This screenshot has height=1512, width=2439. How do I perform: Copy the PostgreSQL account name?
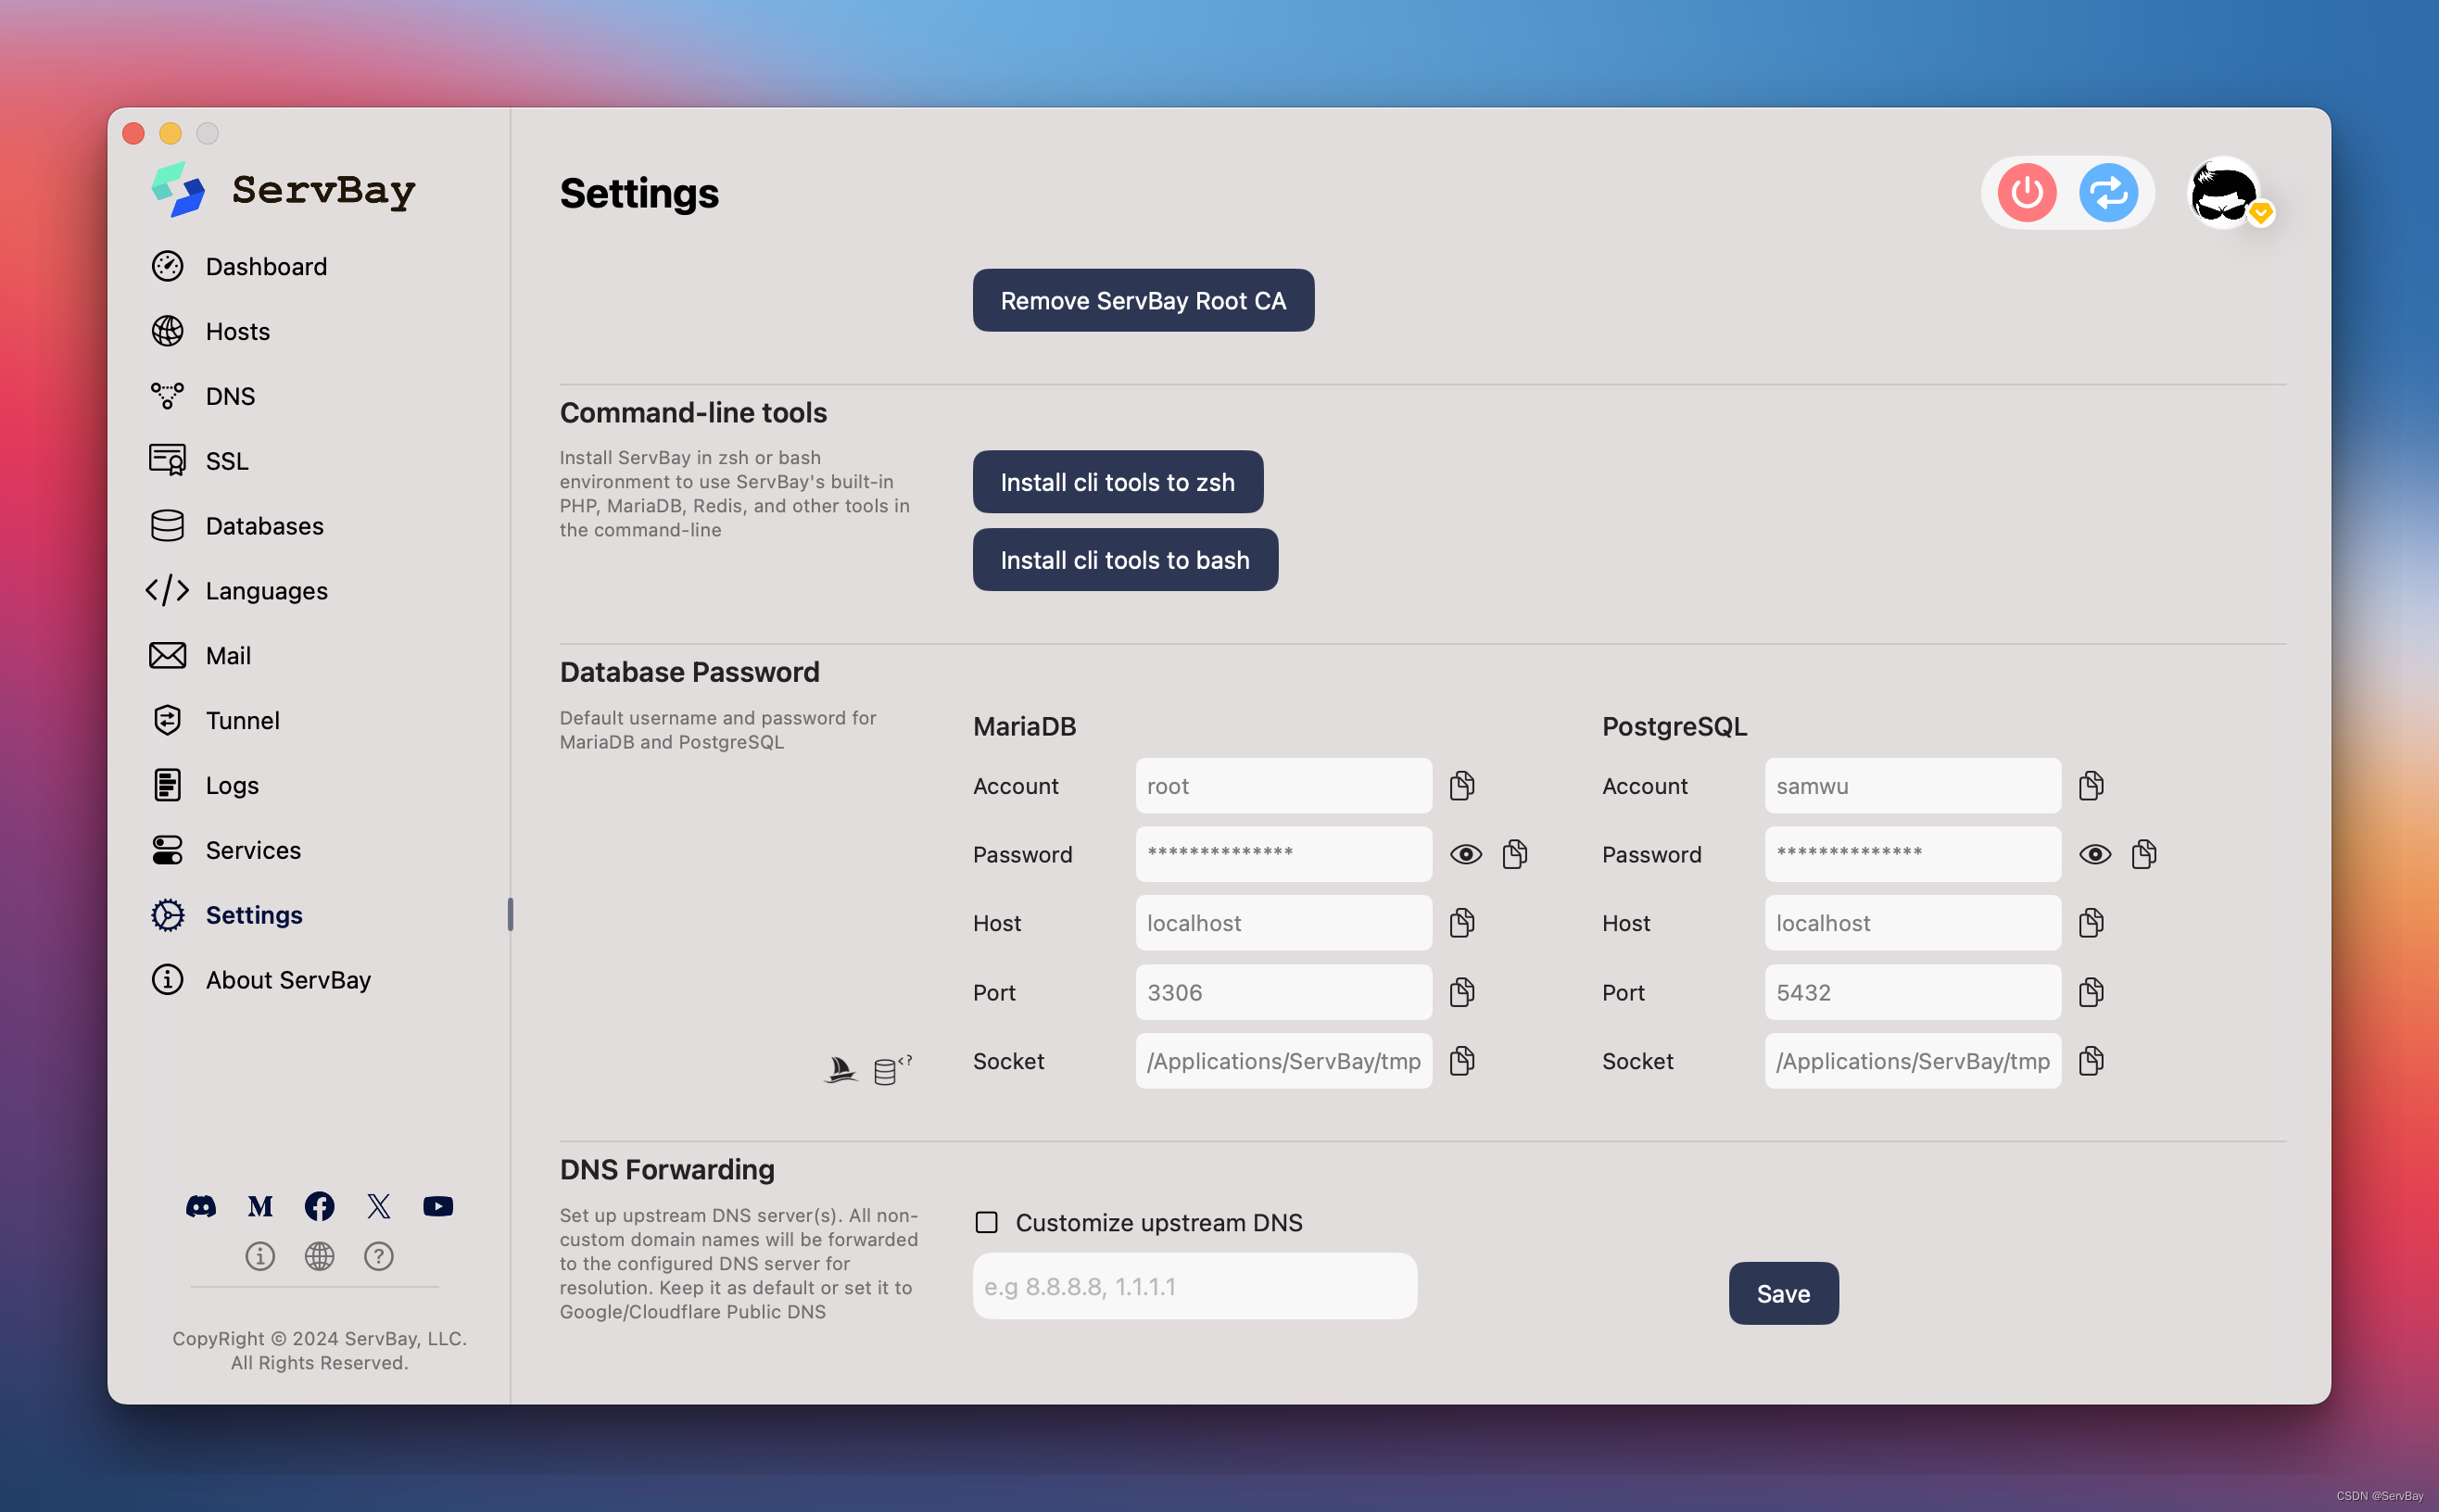click(x=2091, y=786)
